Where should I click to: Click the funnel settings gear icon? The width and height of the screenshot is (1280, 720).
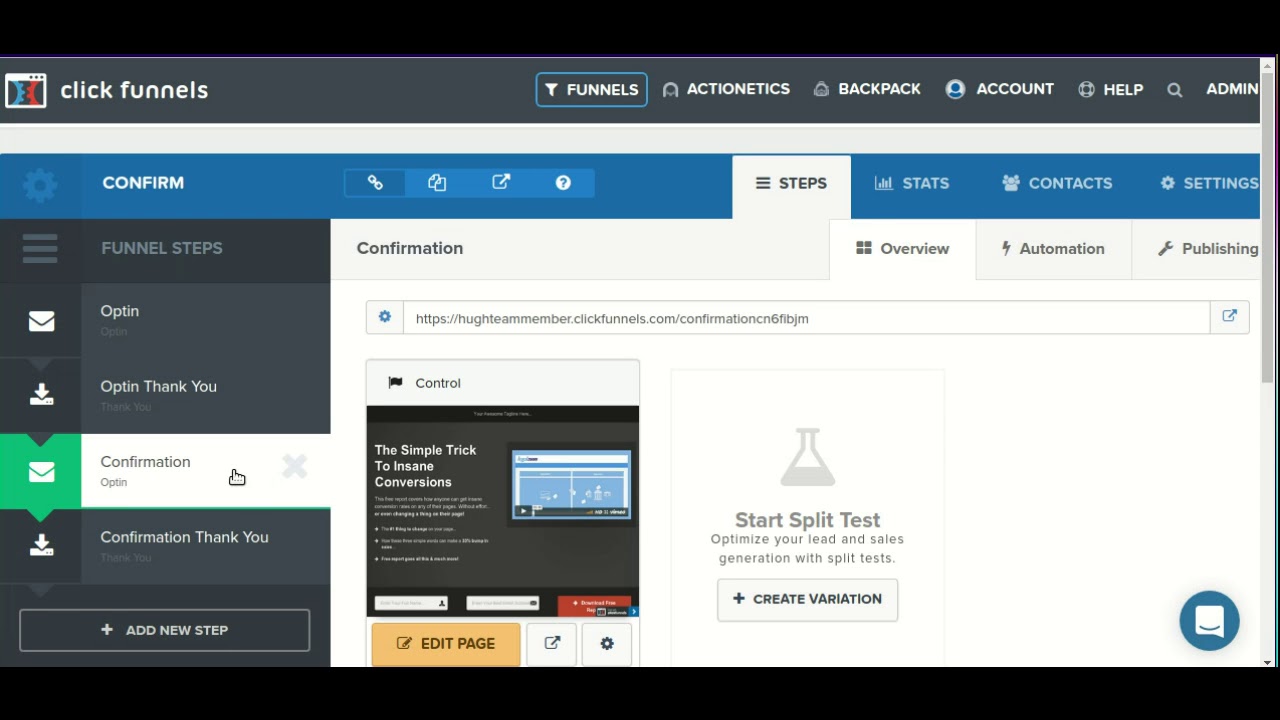pyautogui.click(x=40, y=185)
